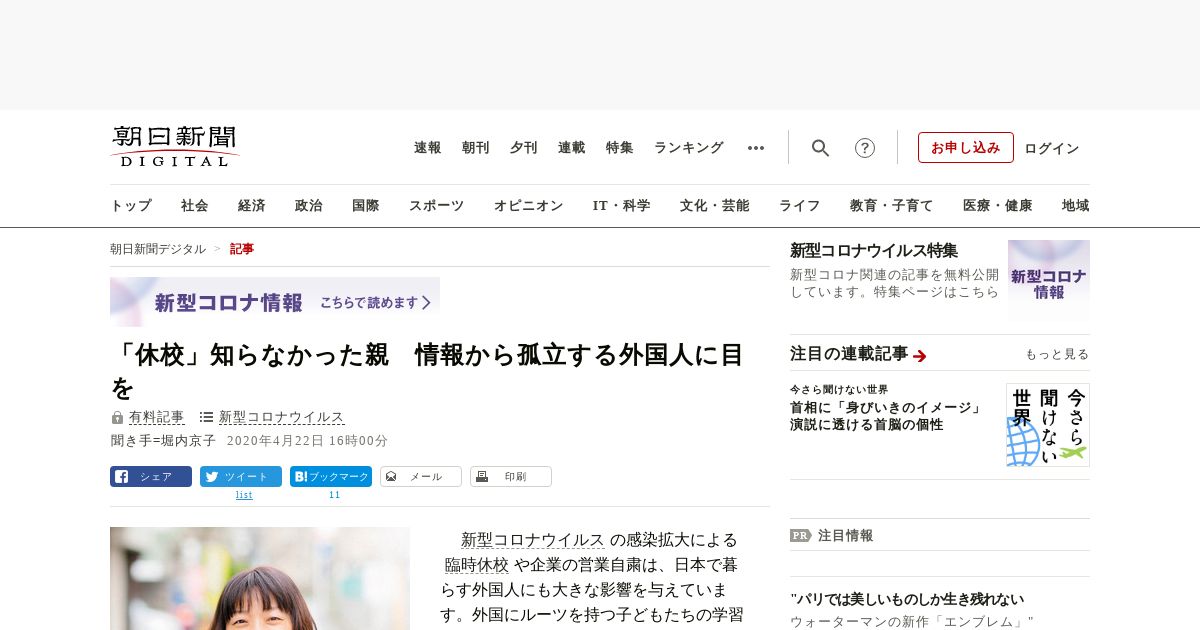Open the search magnifier icon
Viewport: 1200px width, 630px height.
[820, 148]
